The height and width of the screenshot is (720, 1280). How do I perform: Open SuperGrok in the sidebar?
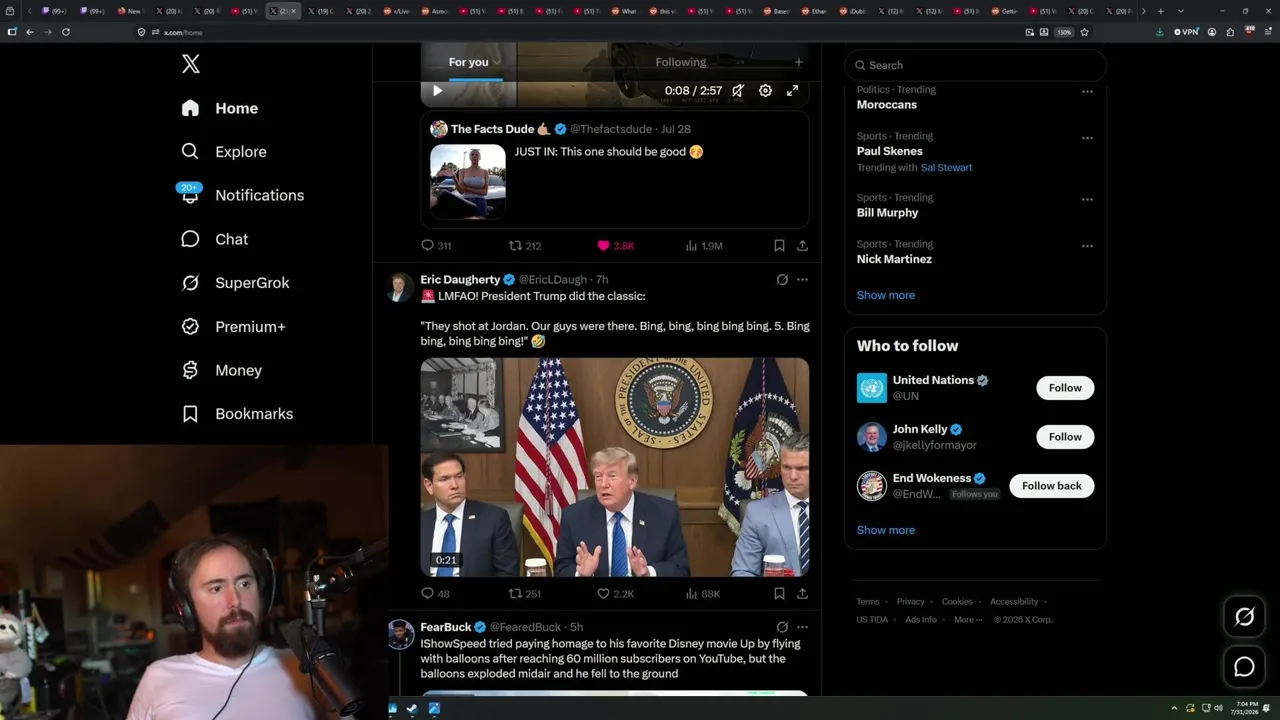click(235, 283)
